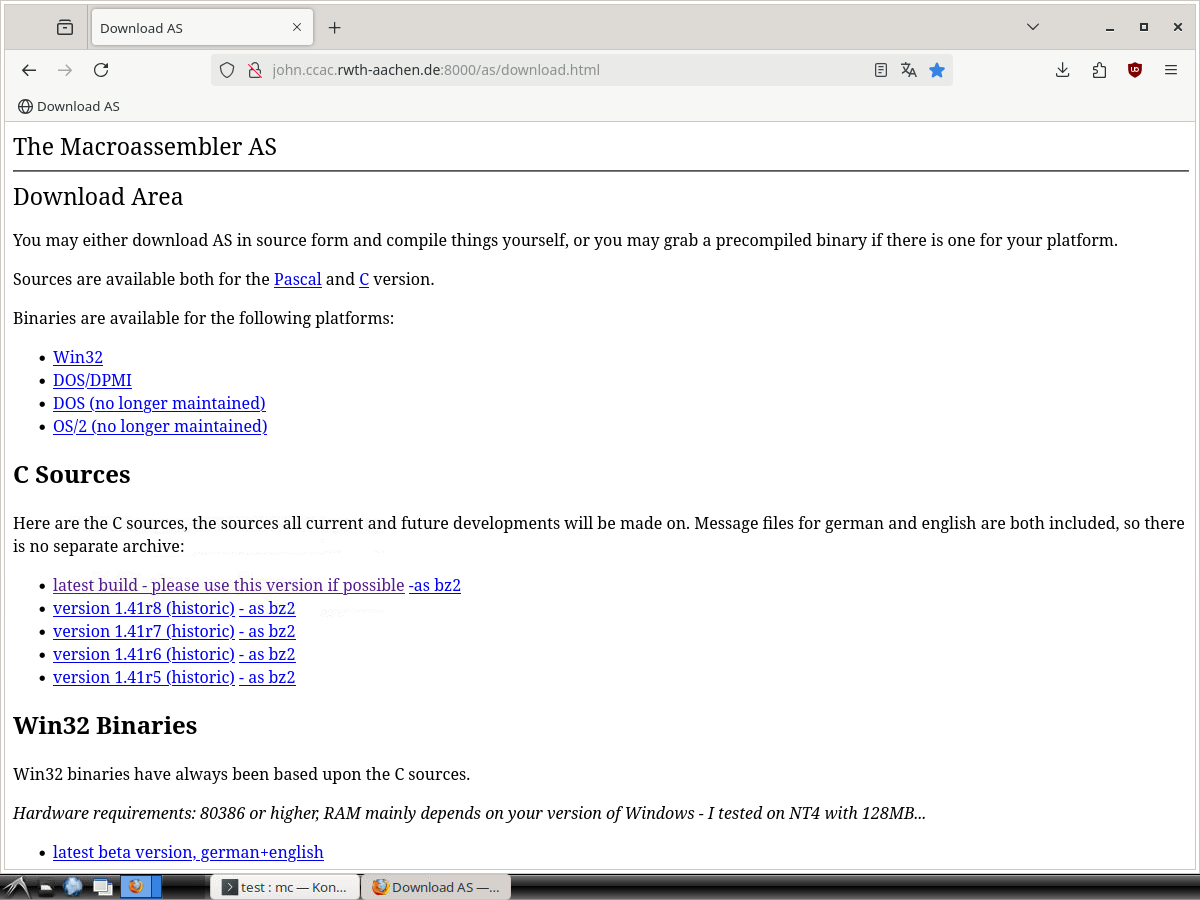Download 1.41r5 as bz2 archive
This screenshot has width=1200, height=900.
(x=267, y=677)
